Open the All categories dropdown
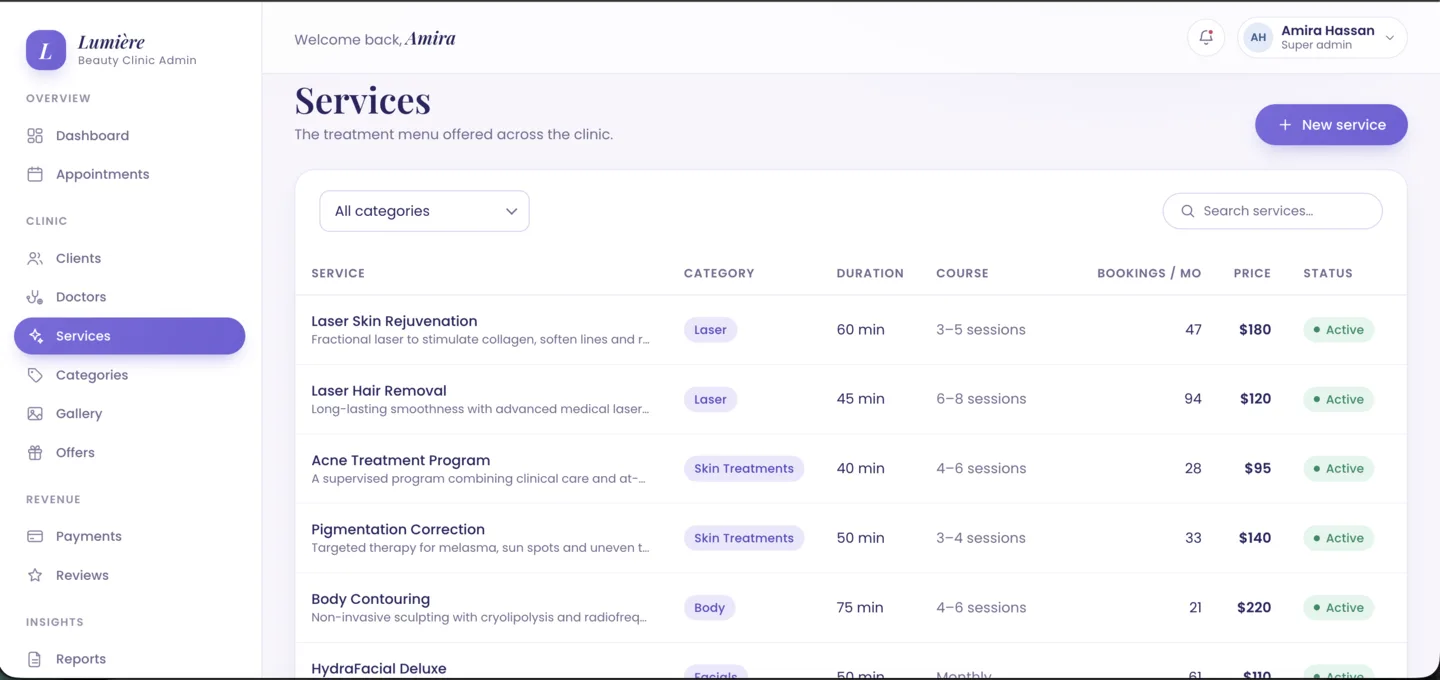The image size is (1440, 680). point(424,211)
